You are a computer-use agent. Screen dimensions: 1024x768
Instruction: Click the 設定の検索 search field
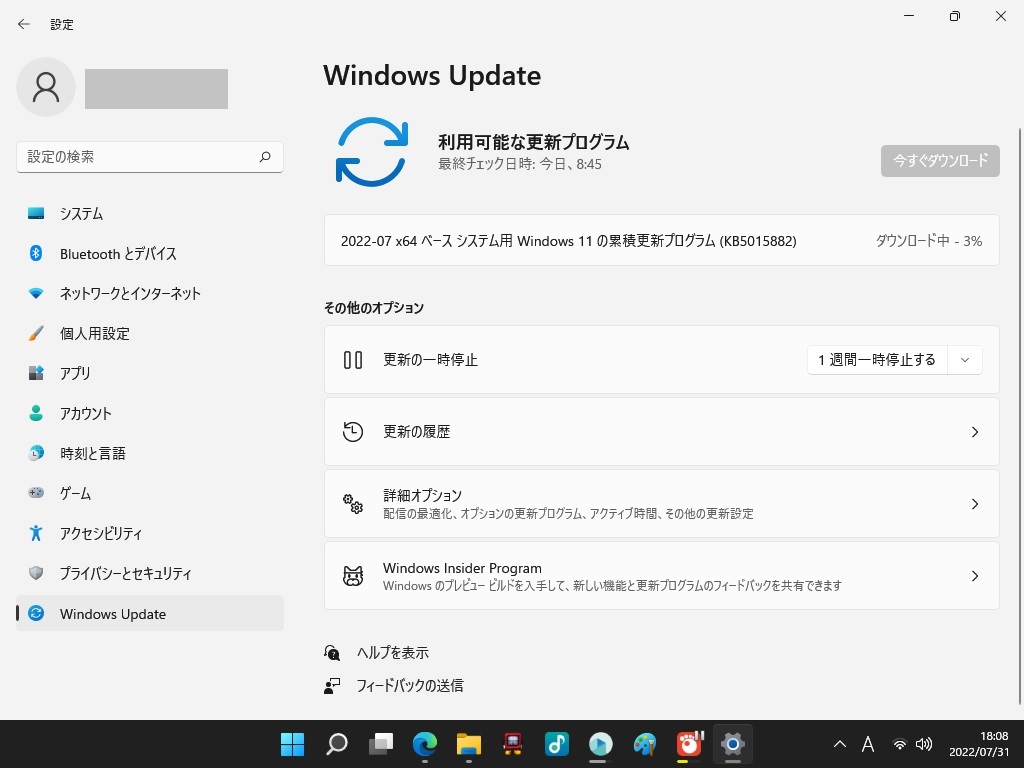click(150, 157)
